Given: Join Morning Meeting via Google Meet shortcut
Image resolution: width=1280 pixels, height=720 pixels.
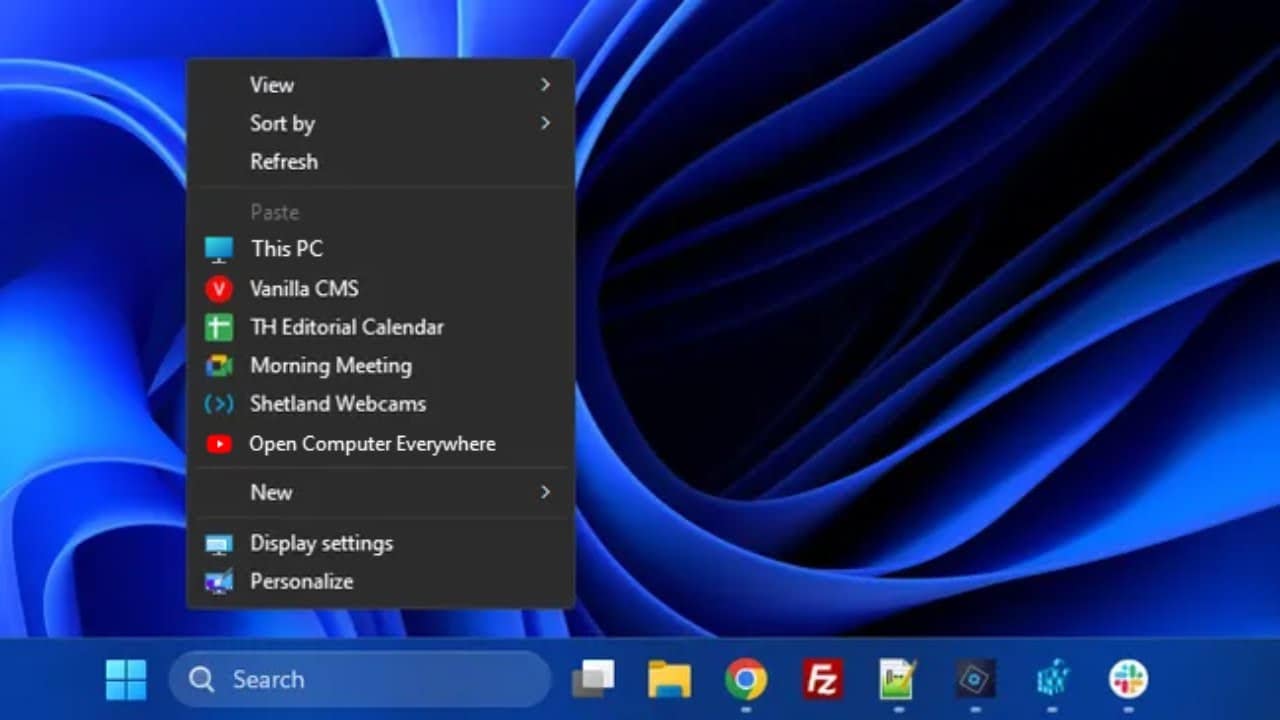Looking at the screenshot, I should pos(330,366).
